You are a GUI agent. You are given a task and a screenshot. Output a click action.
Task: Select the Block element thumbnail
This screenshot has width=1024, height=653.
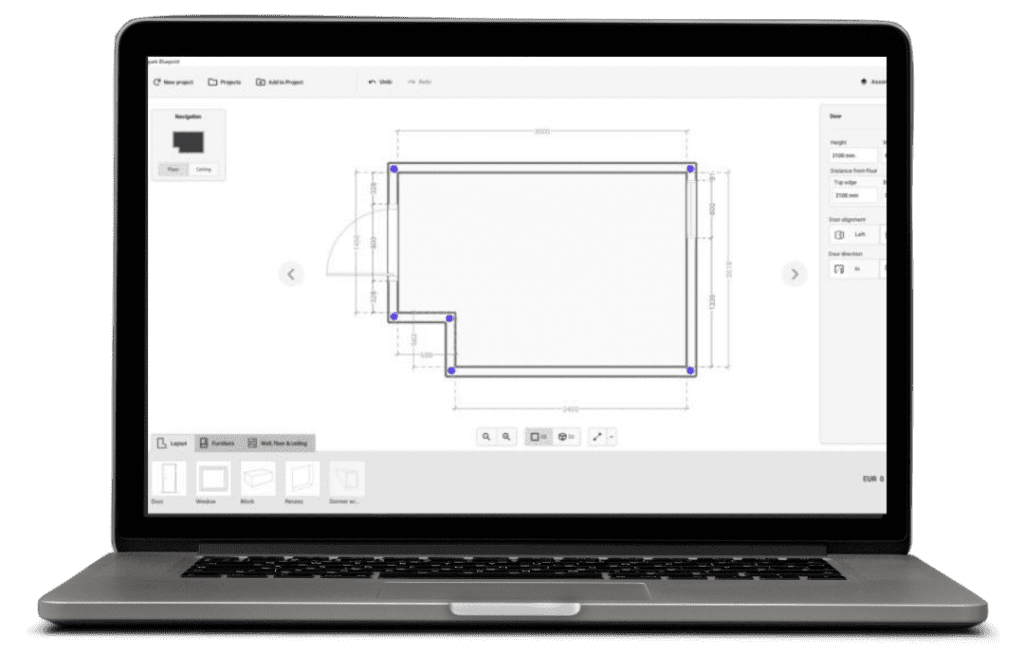click(x=258, y=479)
